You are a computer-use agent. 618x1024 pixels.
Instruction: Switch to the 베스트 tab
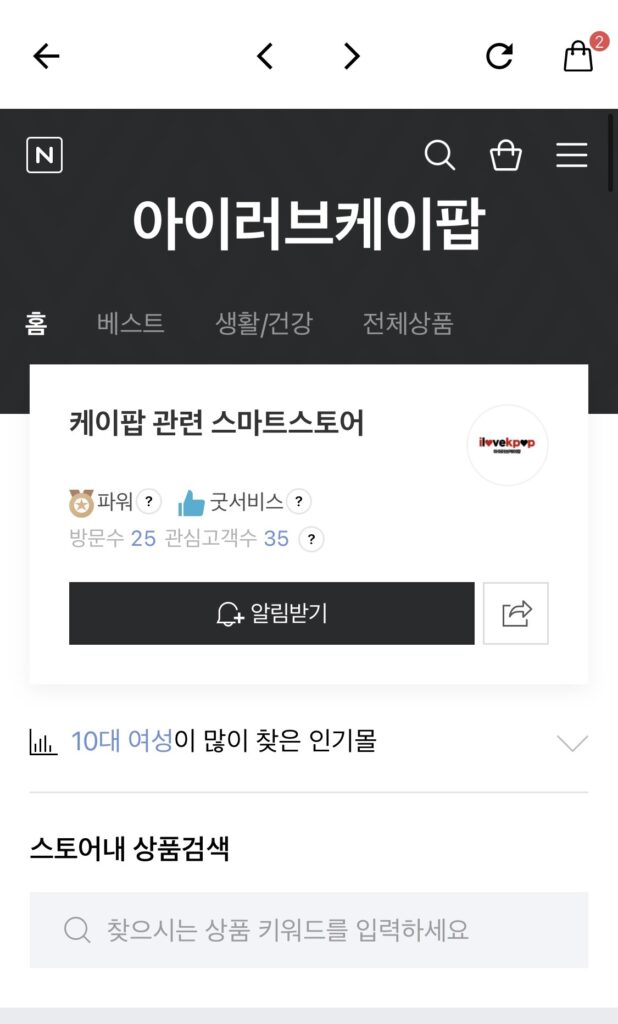click(x=131, y=323)
